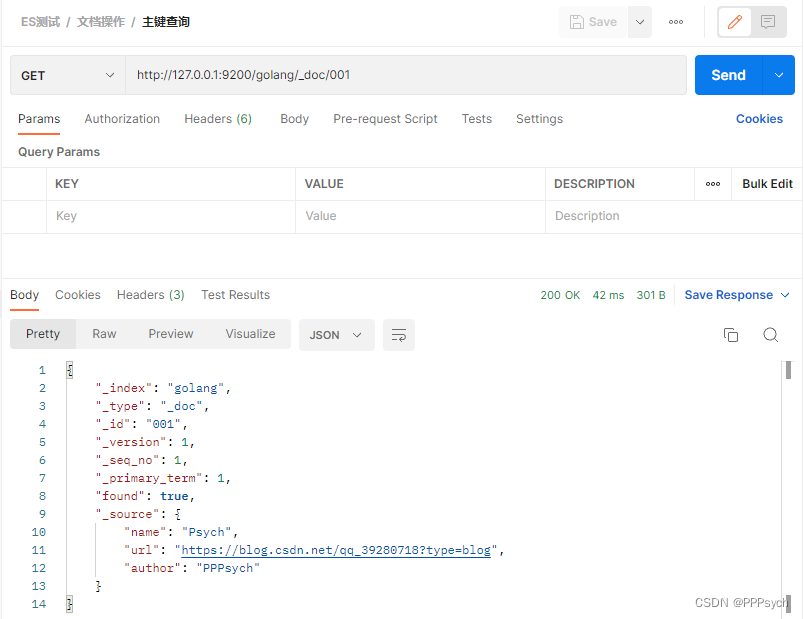804x619 pixels.
Task: Click the response vertical scrollbar
Action: pos(788,370)
